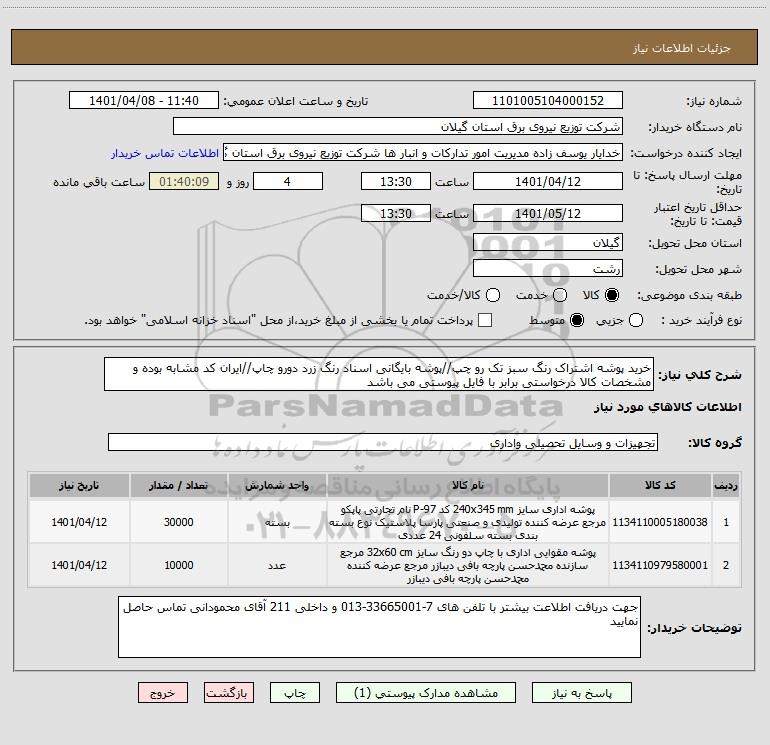Click the بازگشت back button
Screen dimensions: 770x745
point(229,692)
